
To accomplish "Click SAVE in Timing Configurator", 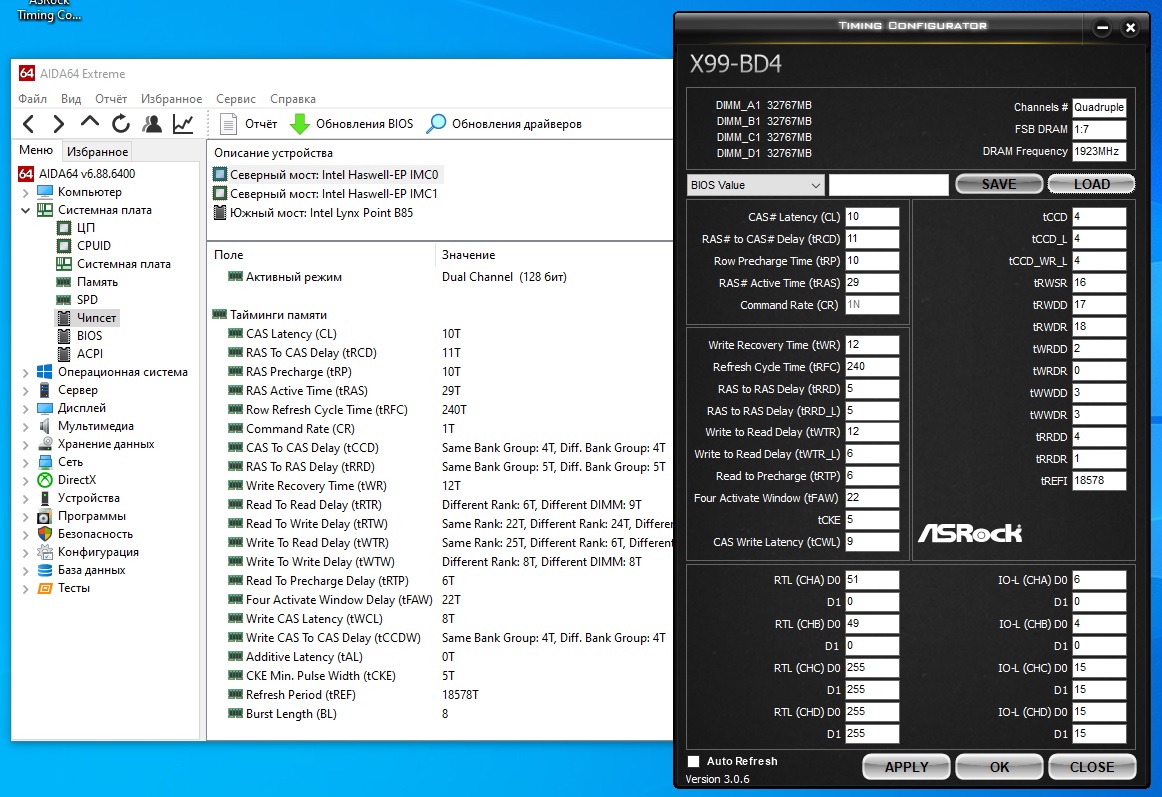I will [999, 184].
